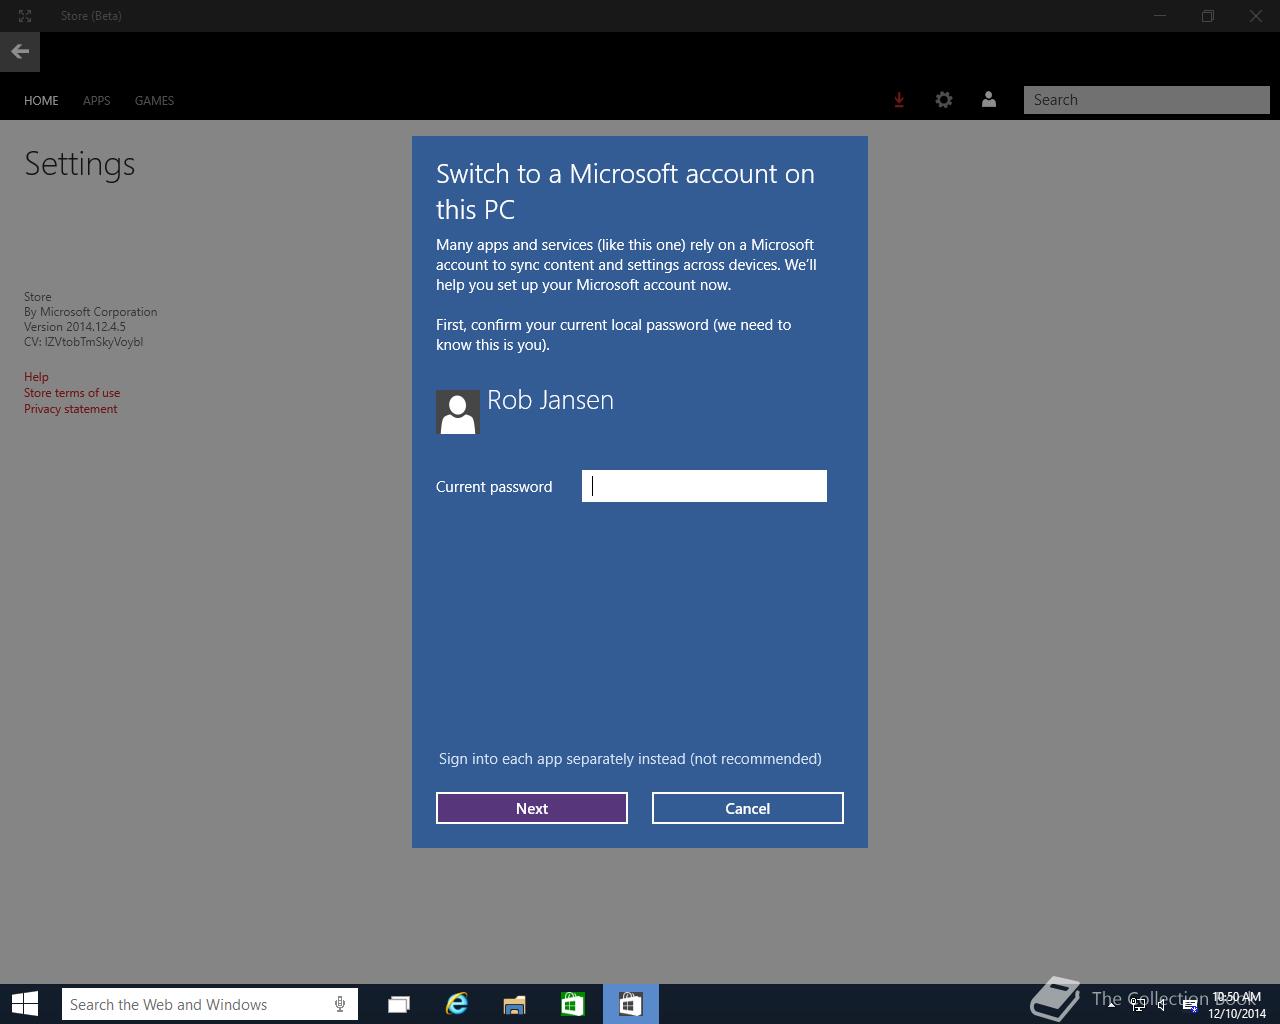Open the downloads arrow icon

899,100
